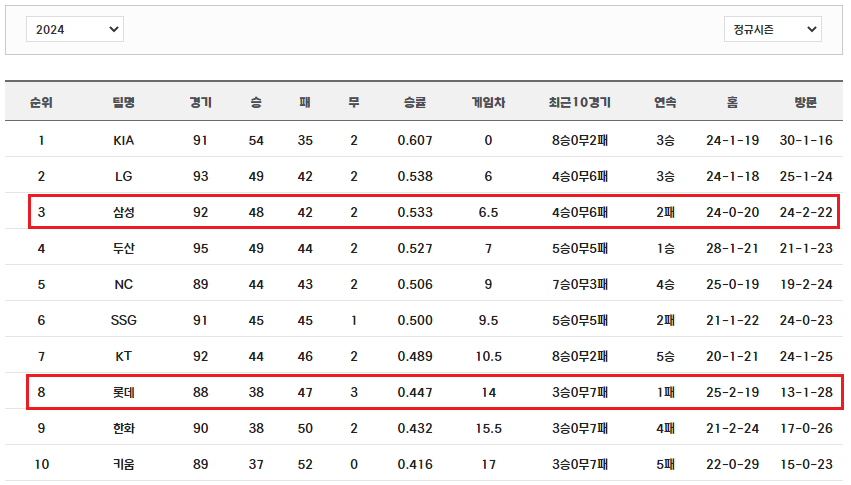Select team name LG

(124, 176)
